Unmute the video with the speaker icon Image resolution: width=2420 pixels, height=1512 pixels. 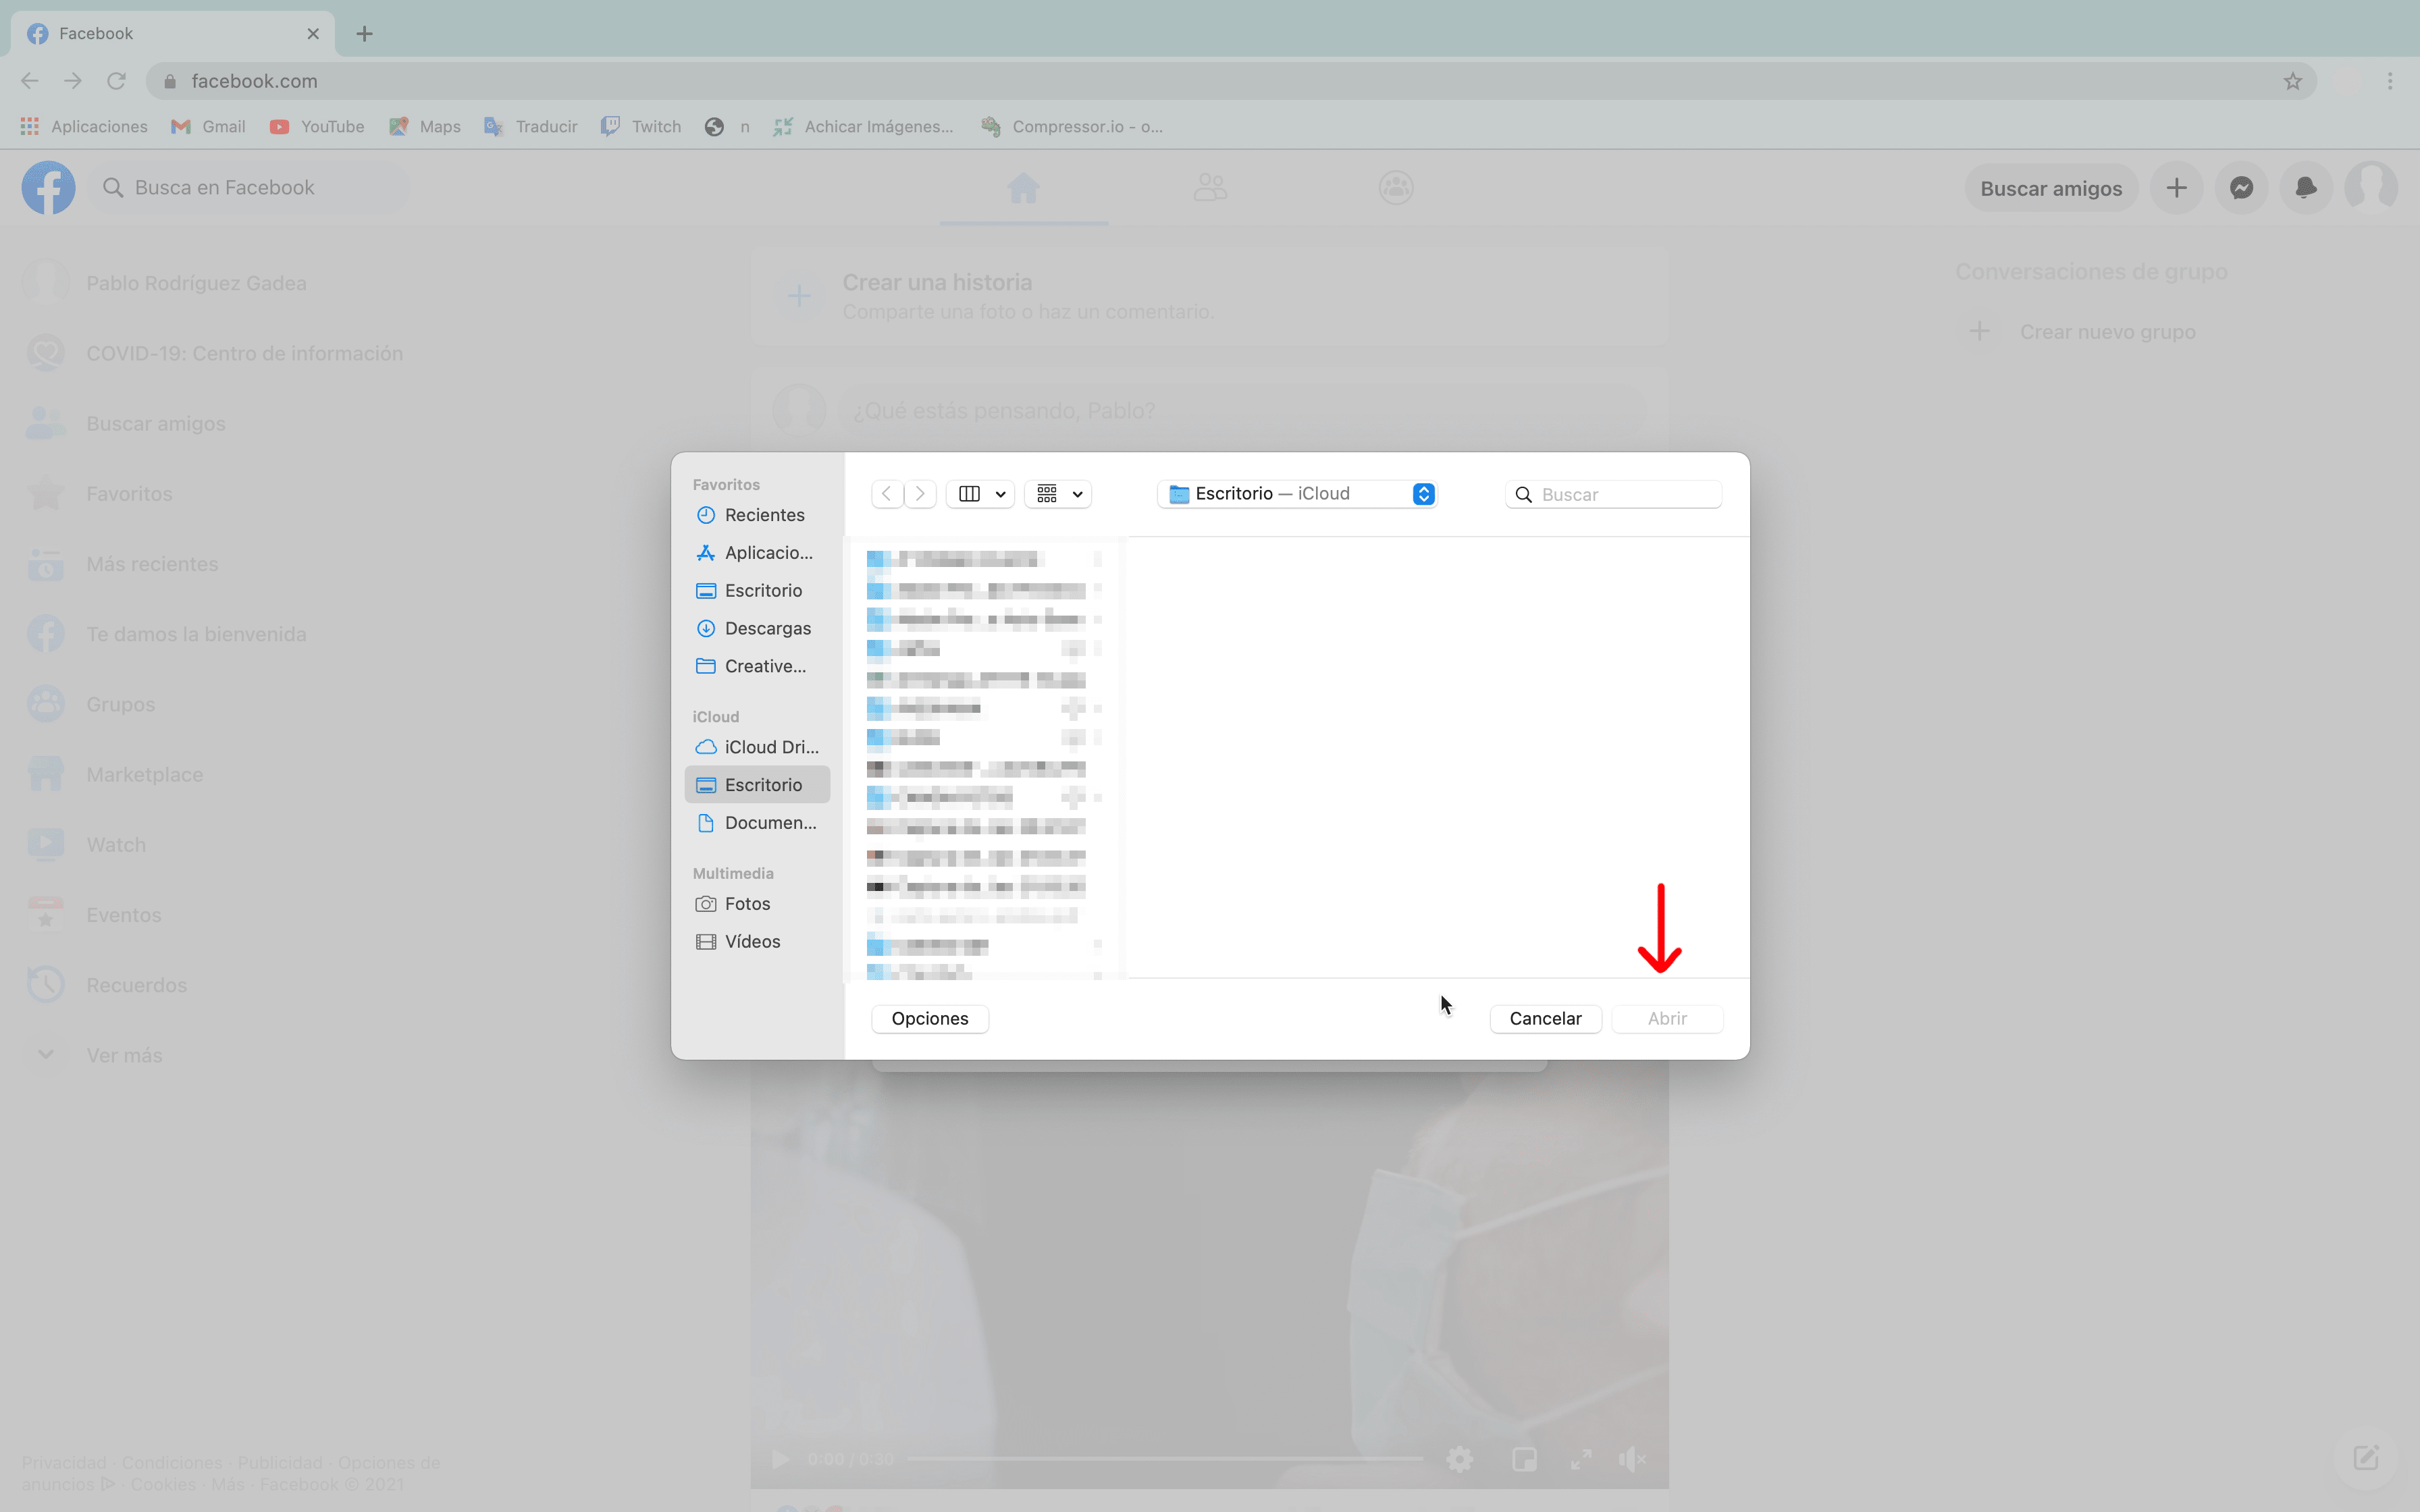tap(1631, 1460)
